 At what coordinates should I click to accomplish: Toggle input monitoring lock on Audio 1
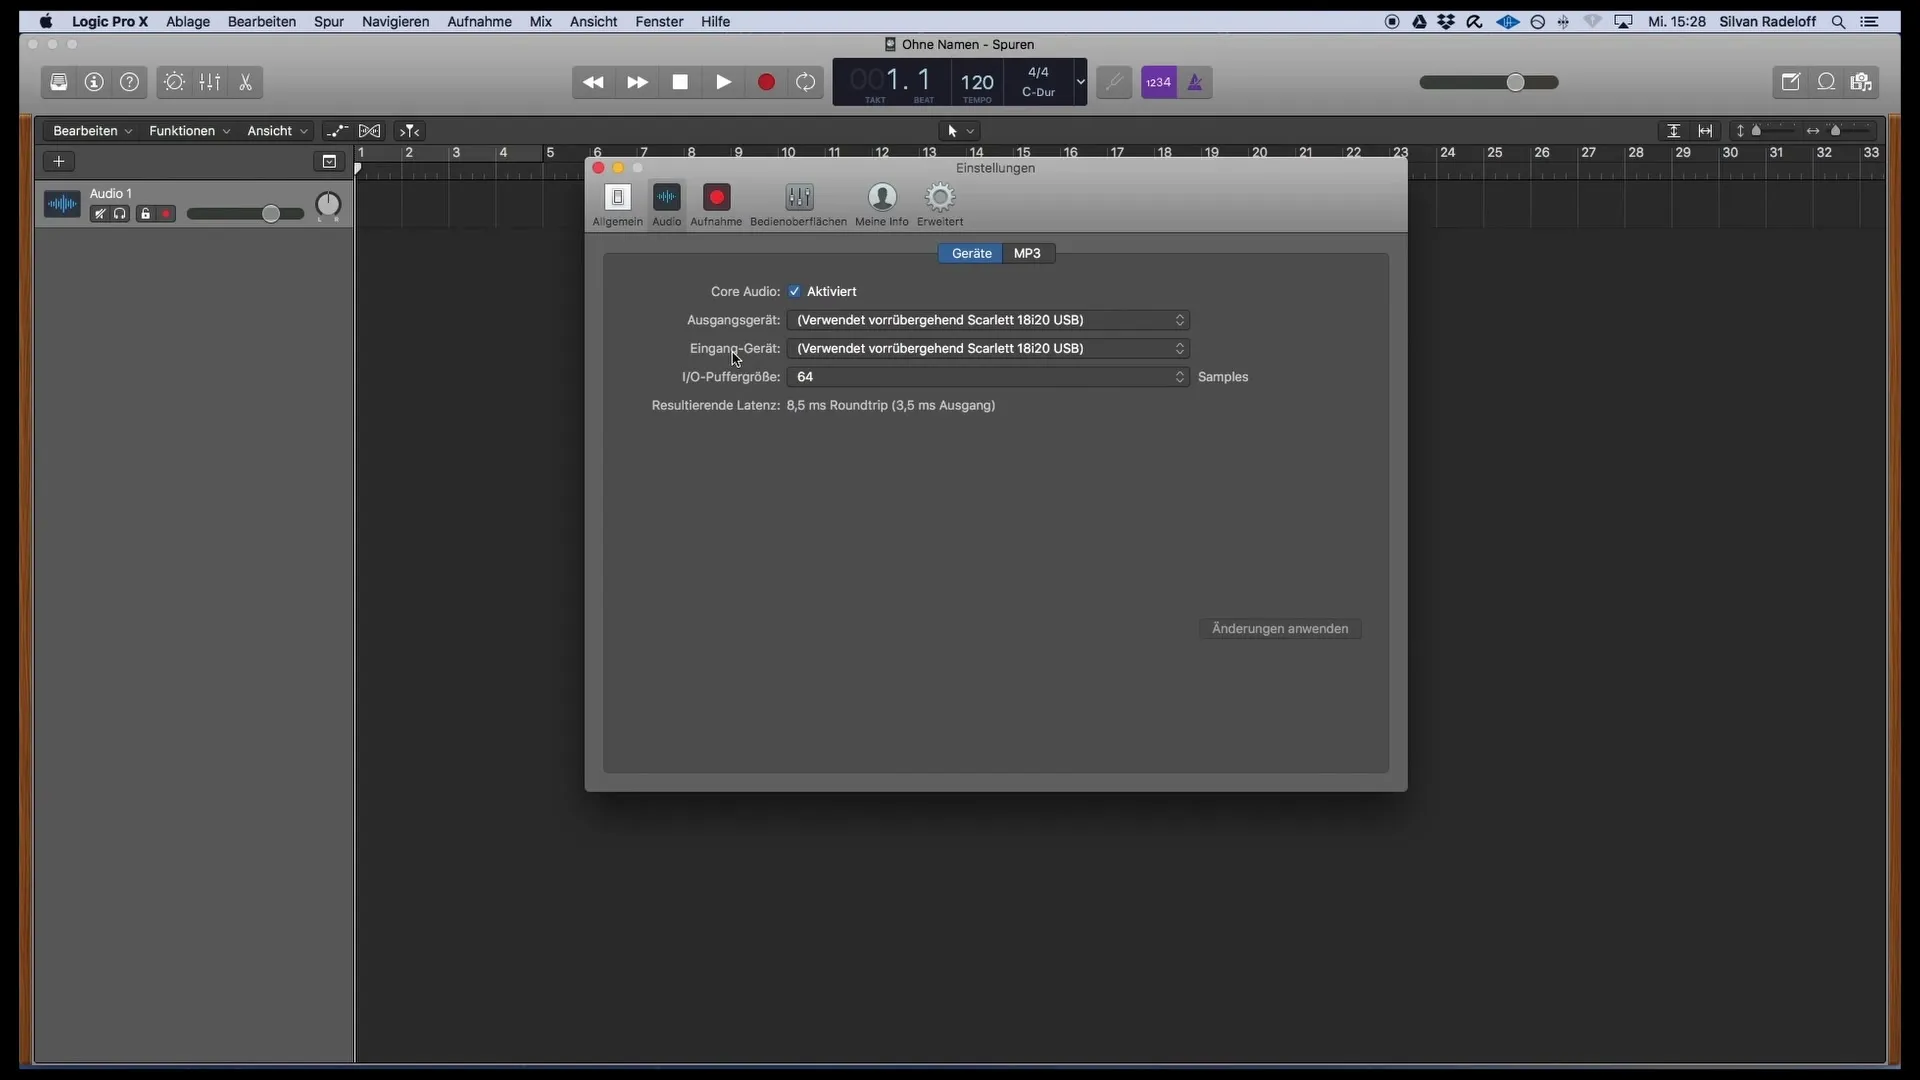tap(146, 214)
